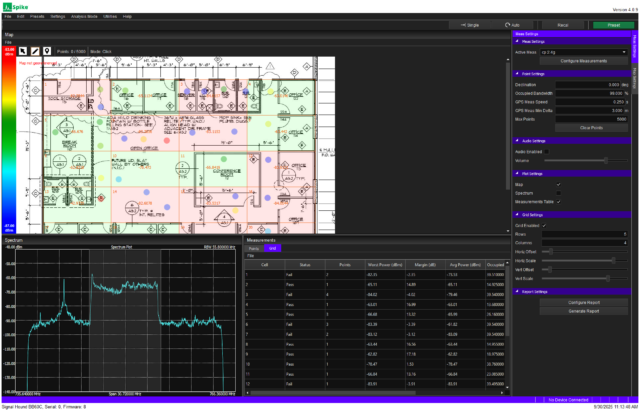640x410 pixels.
Task: Click the Recal button
Action: pyautogui.click(x=563, y=25)
